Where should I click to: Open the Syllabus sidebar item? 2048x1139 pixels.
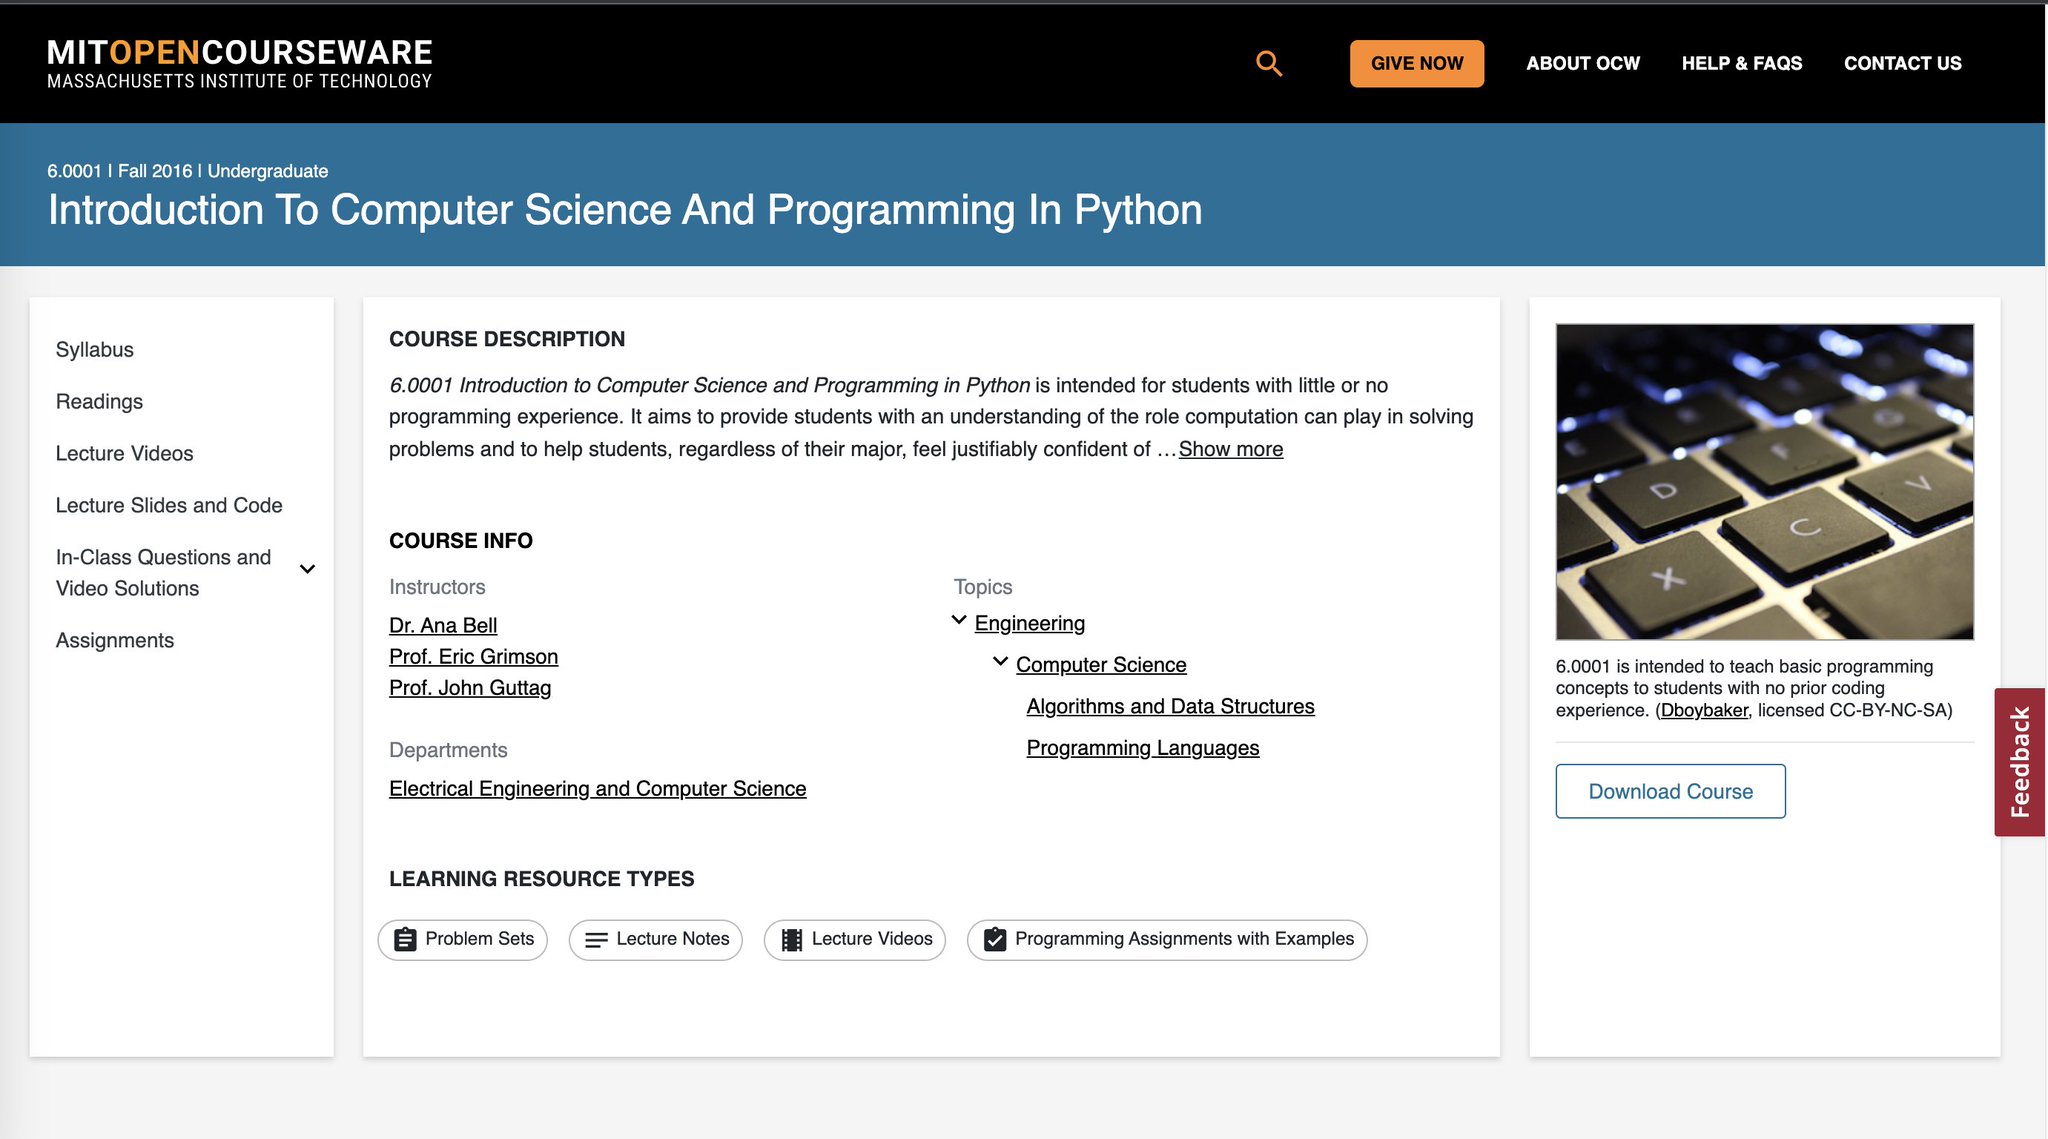pyautogui.click(x=95, y=350)
